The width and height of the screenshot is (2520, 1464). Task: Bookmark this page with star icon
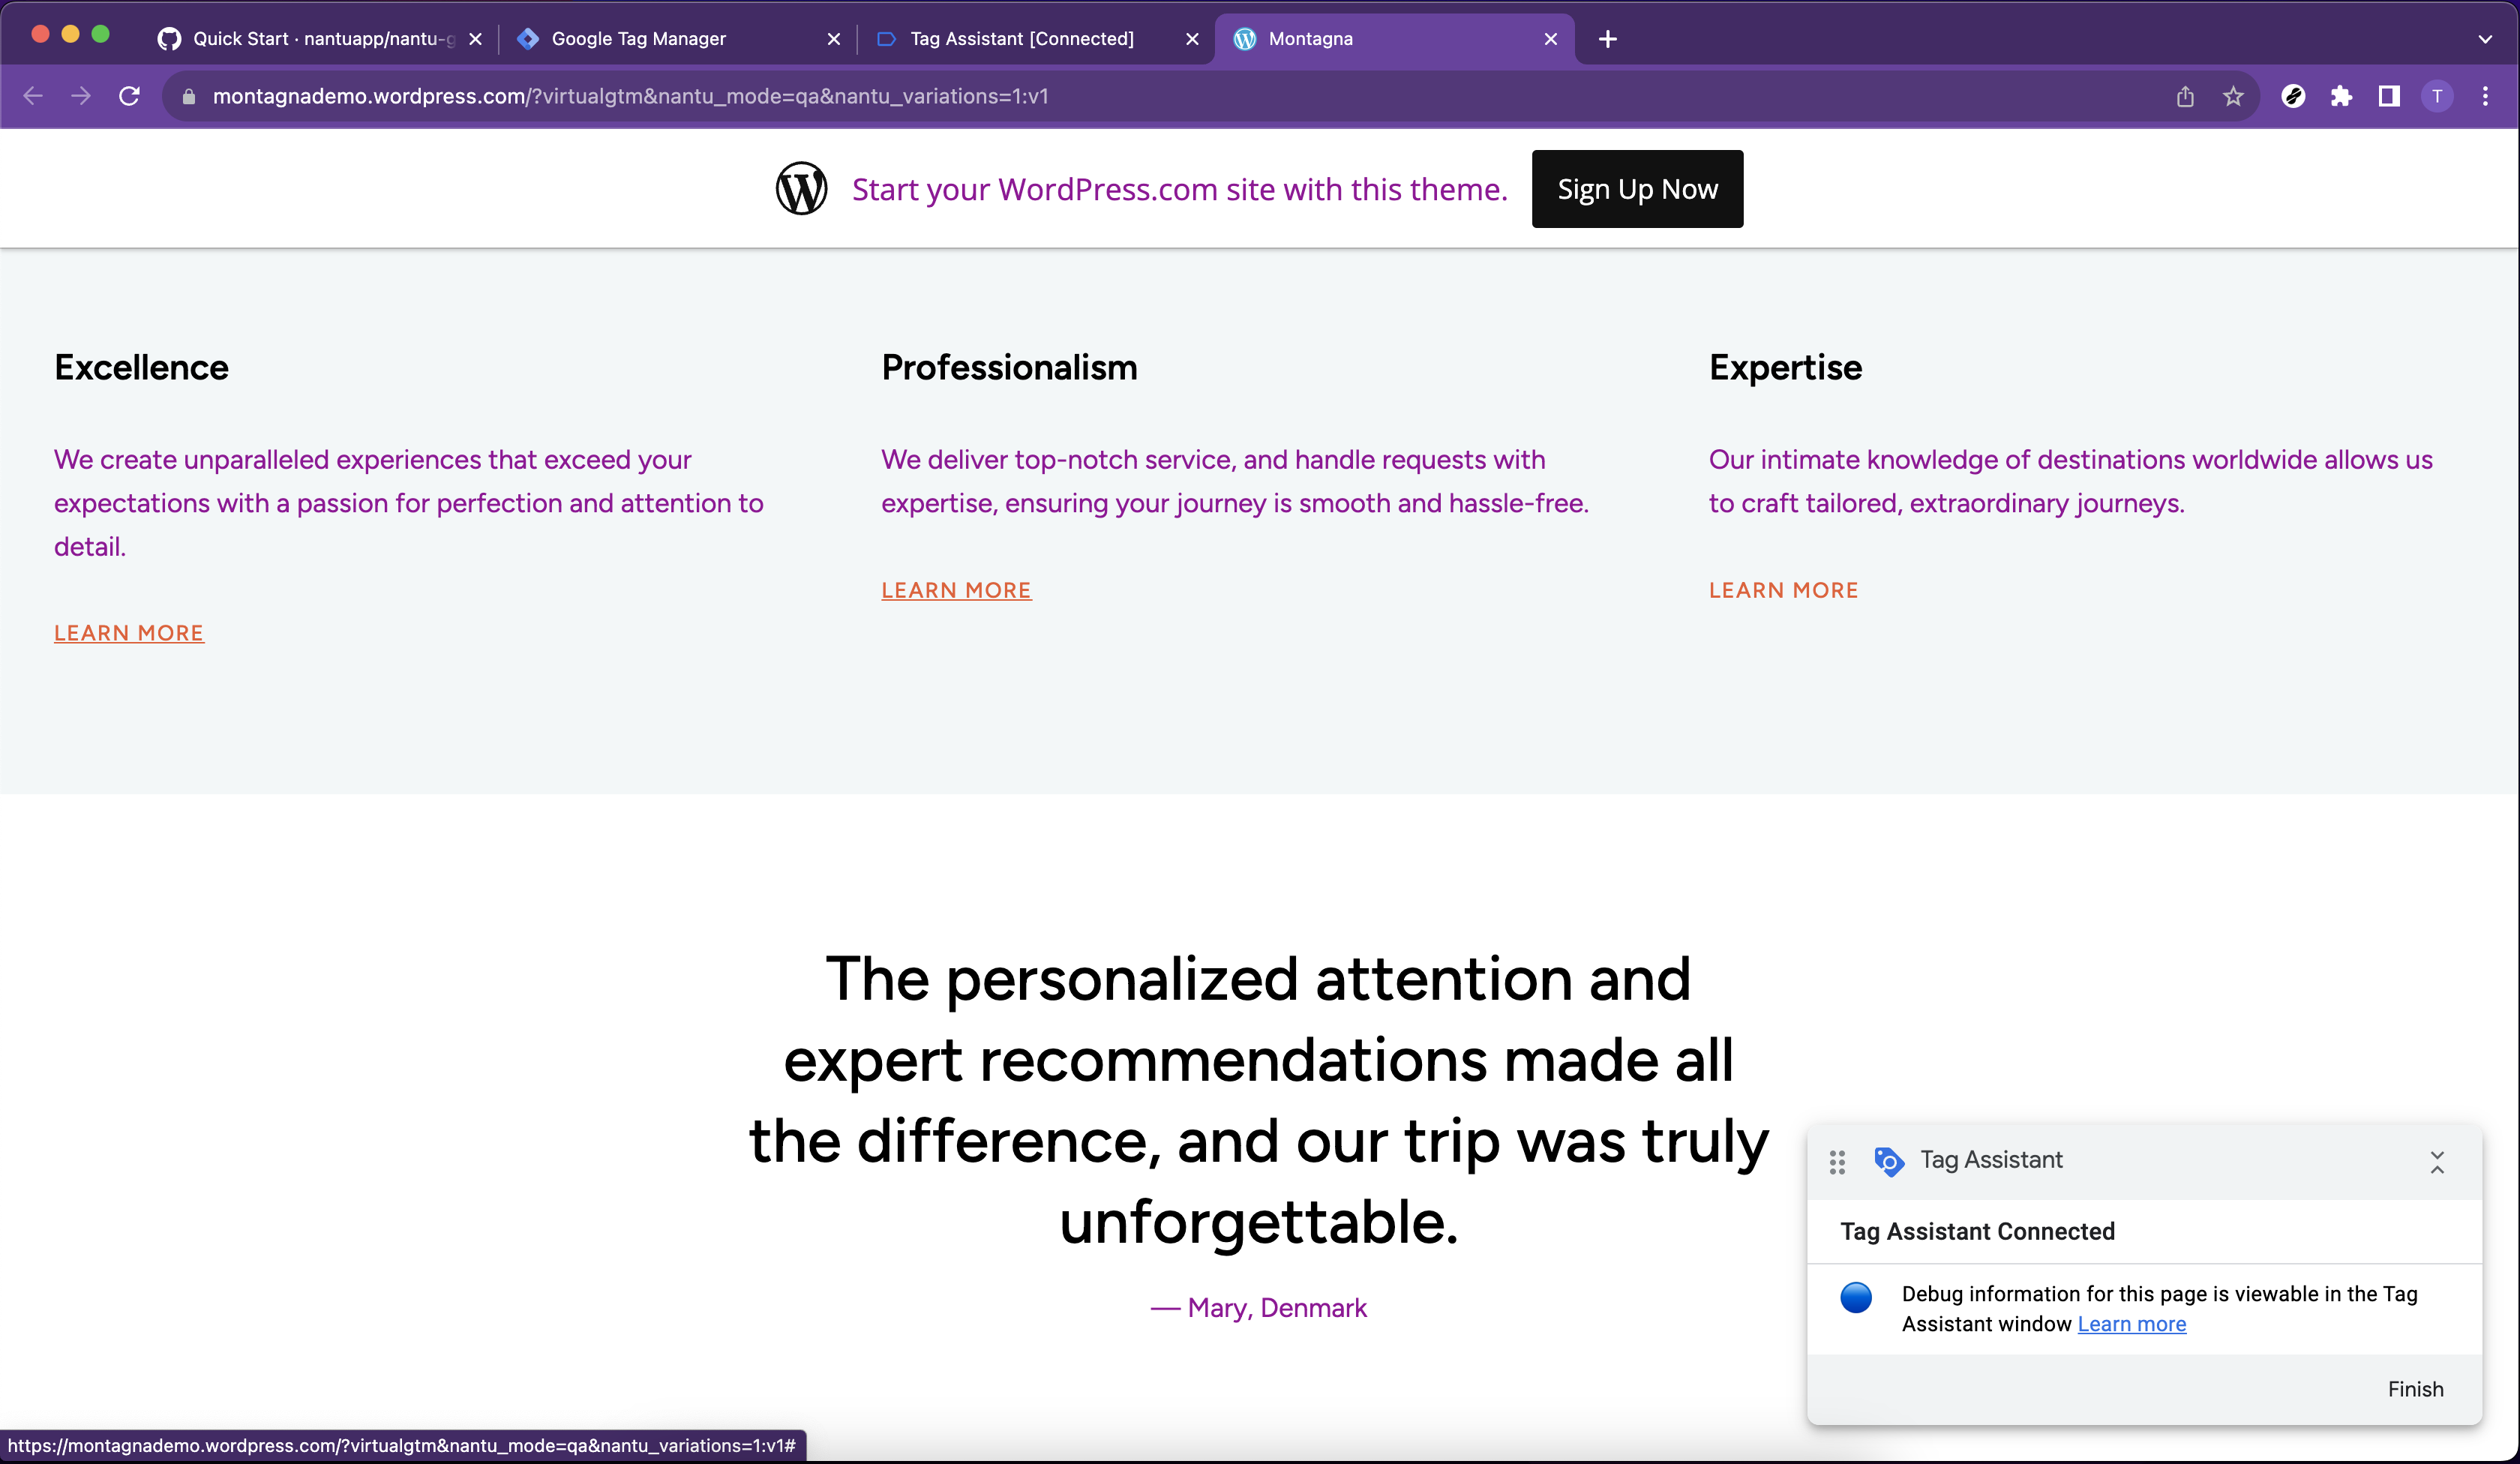2233,96
